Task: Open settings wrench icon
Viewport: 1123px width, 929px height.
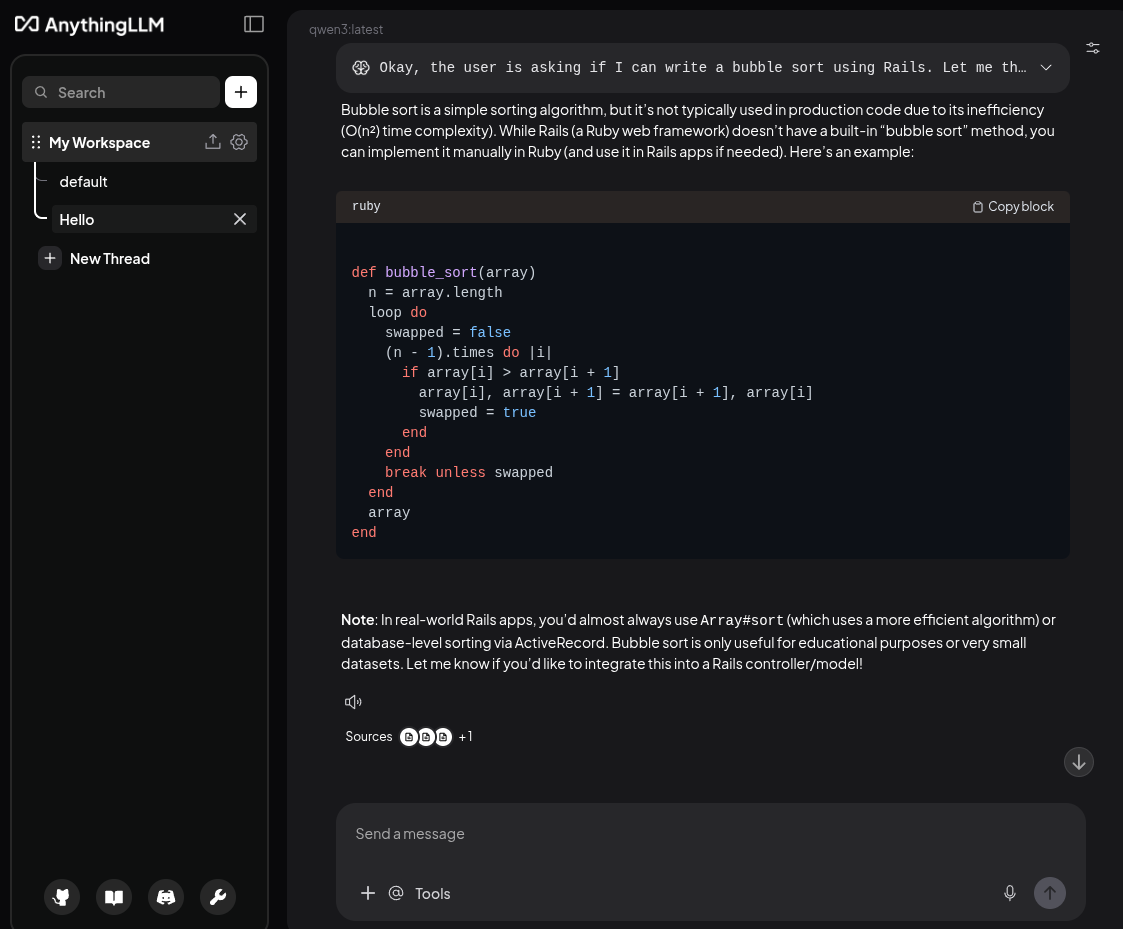Action: (x=218, y=897)
